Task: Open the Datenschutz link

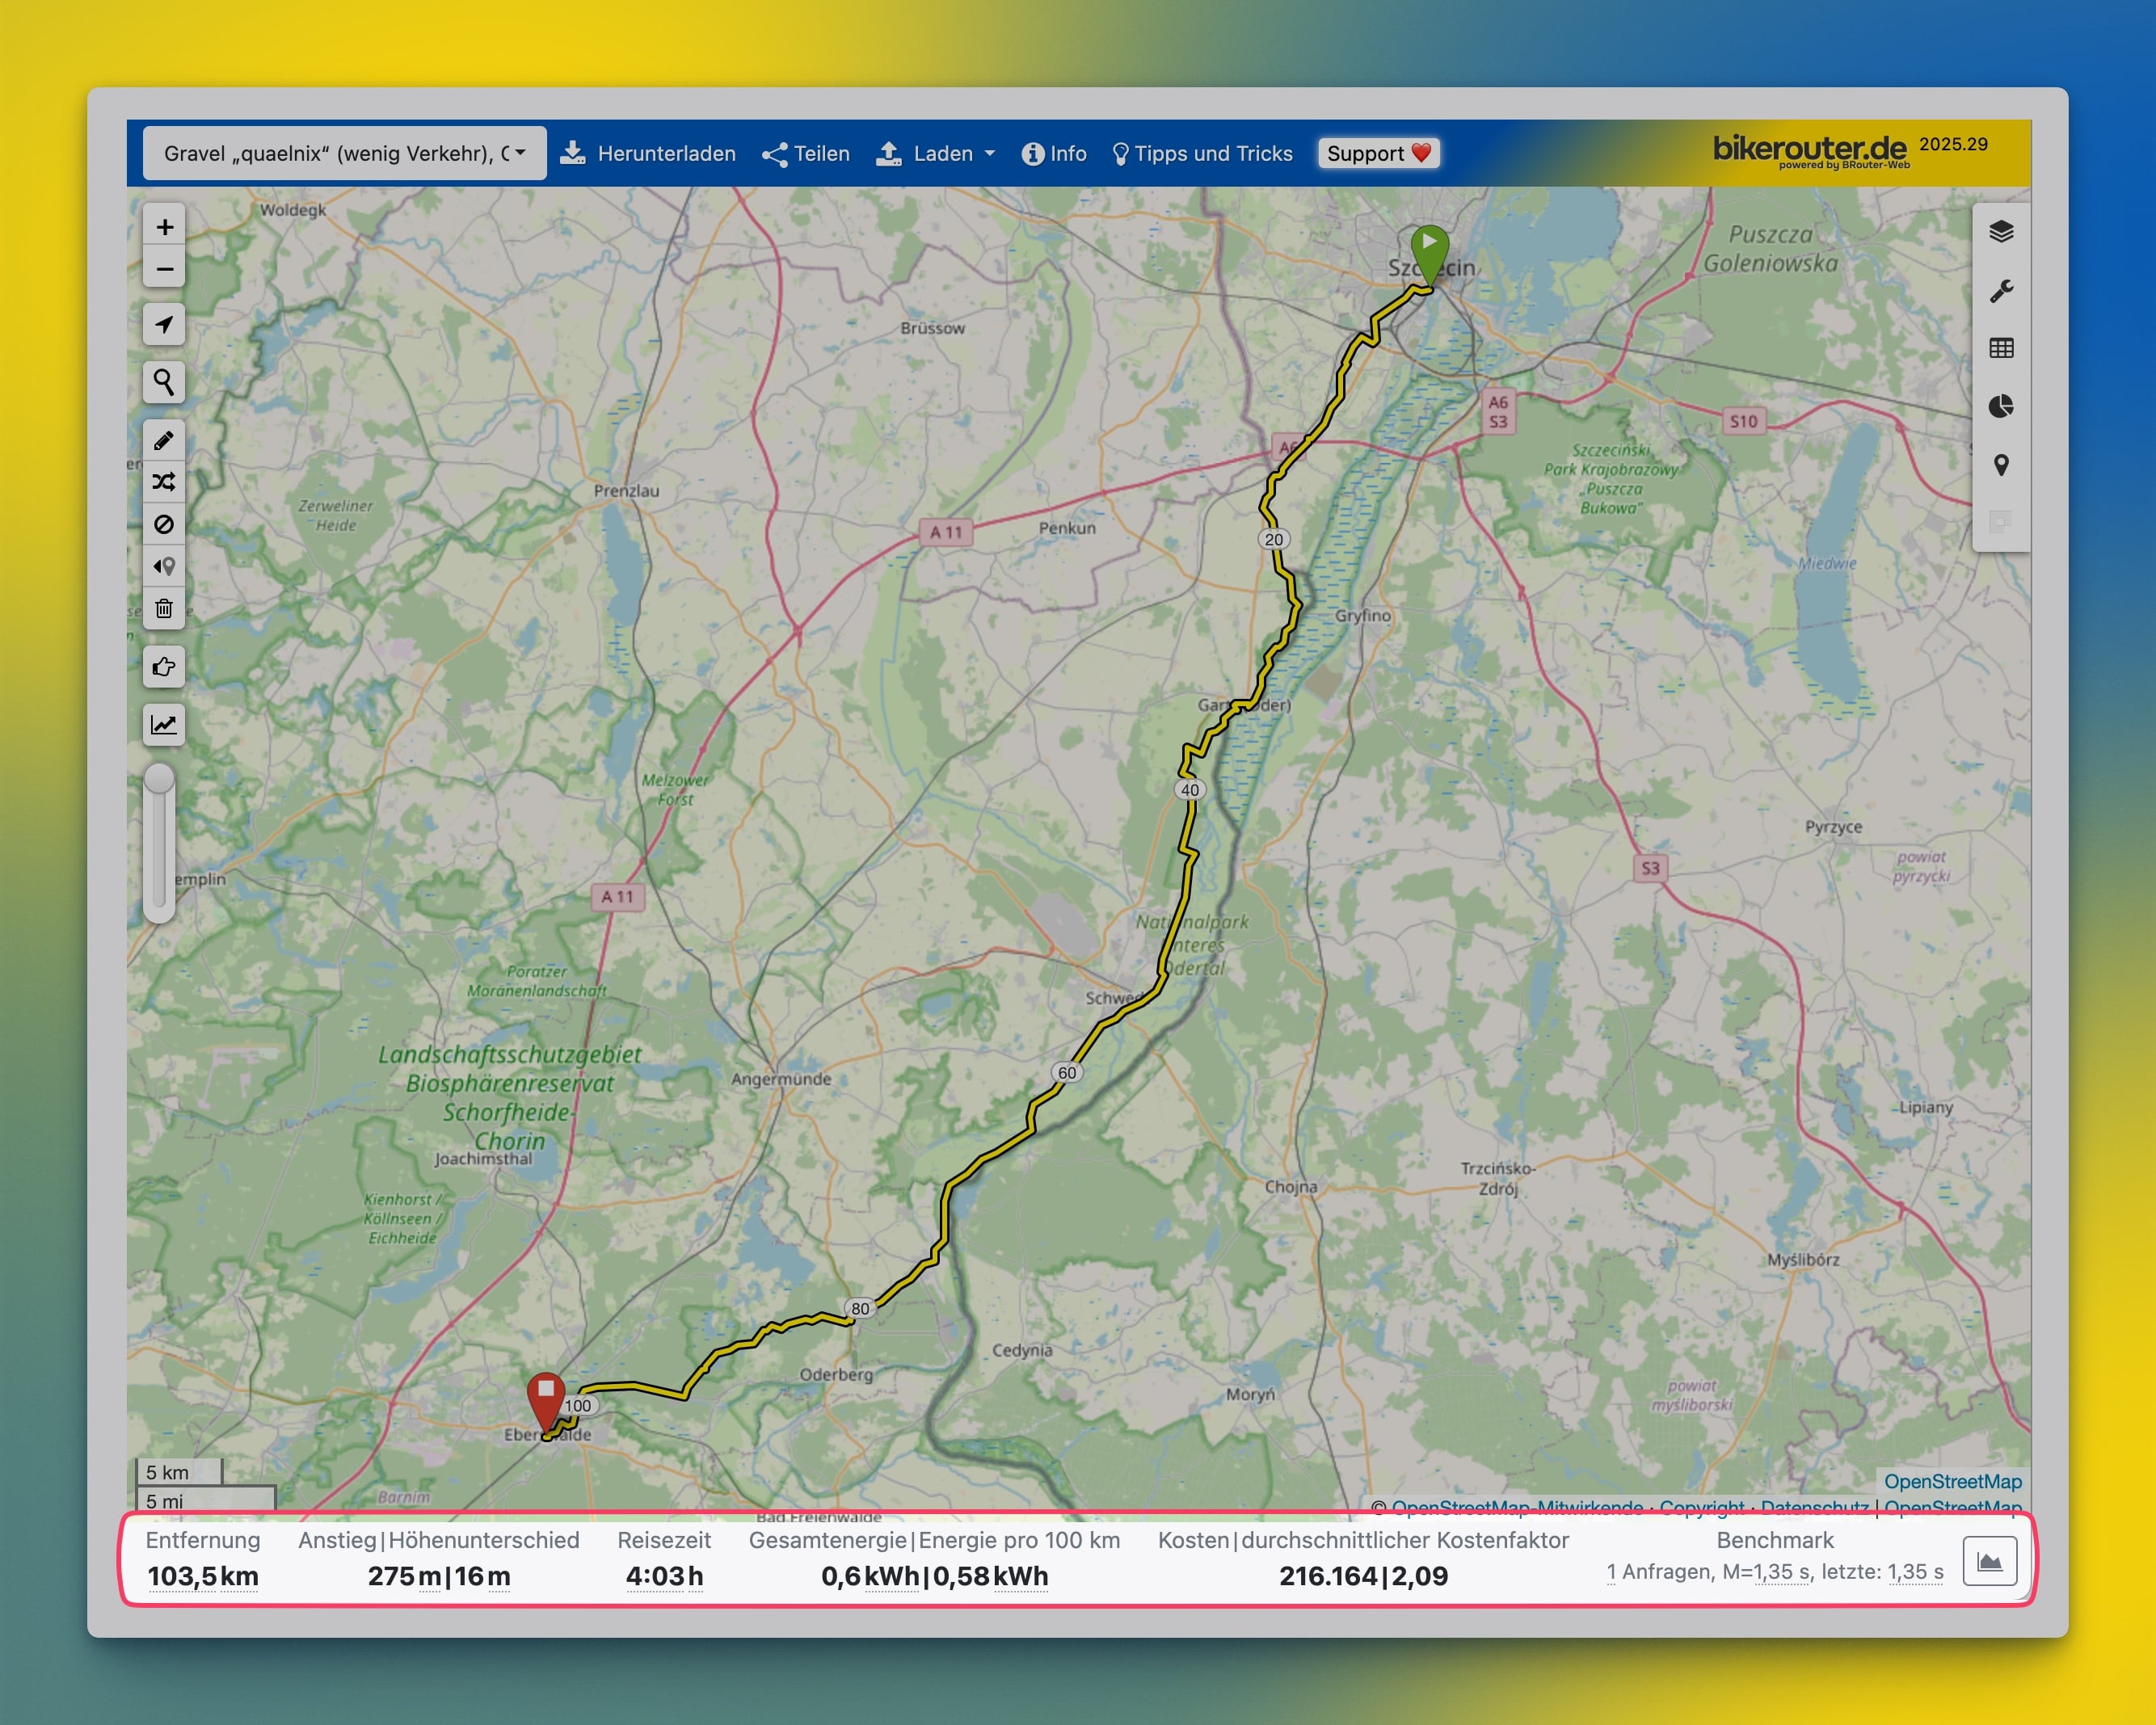Action: (x=1814, y=1507)
